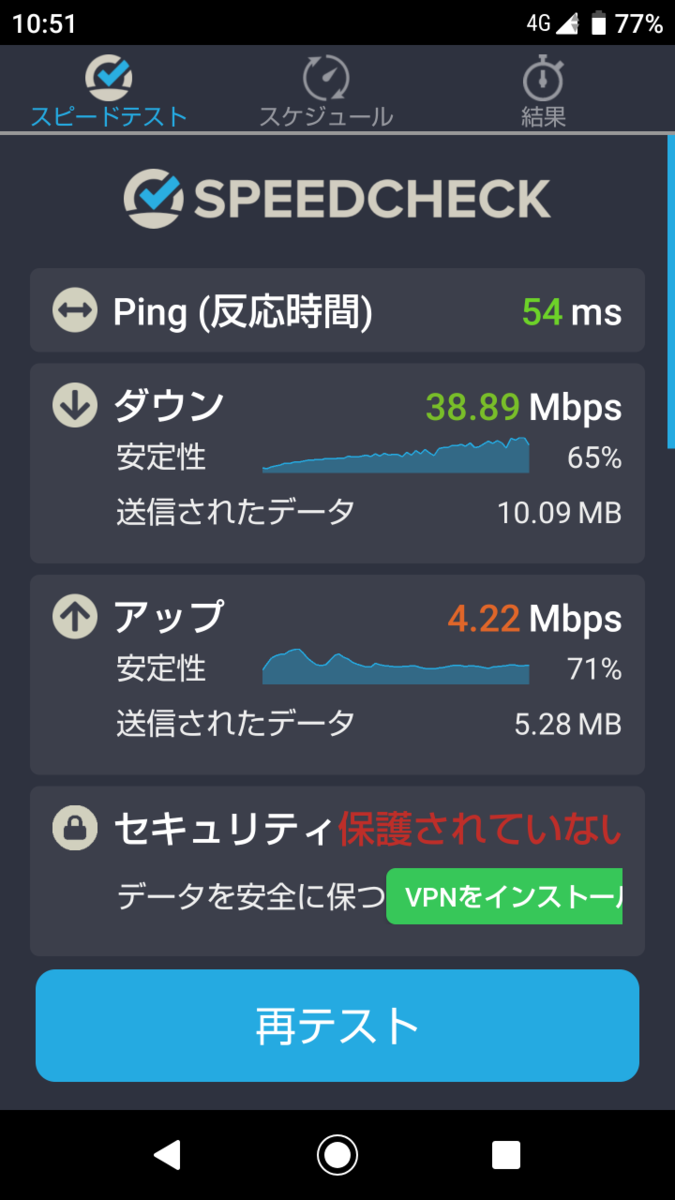Tap the VPNをインストール green button
This screenshot has width=675, height=1200.
coord(504,896)
